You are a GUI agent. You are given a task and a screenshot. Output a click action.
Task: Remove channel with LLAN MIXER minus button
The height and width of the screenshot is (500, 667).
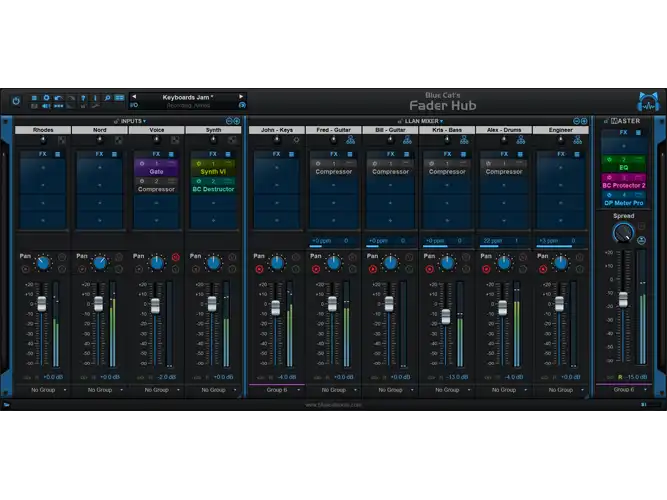click(576, 121)
